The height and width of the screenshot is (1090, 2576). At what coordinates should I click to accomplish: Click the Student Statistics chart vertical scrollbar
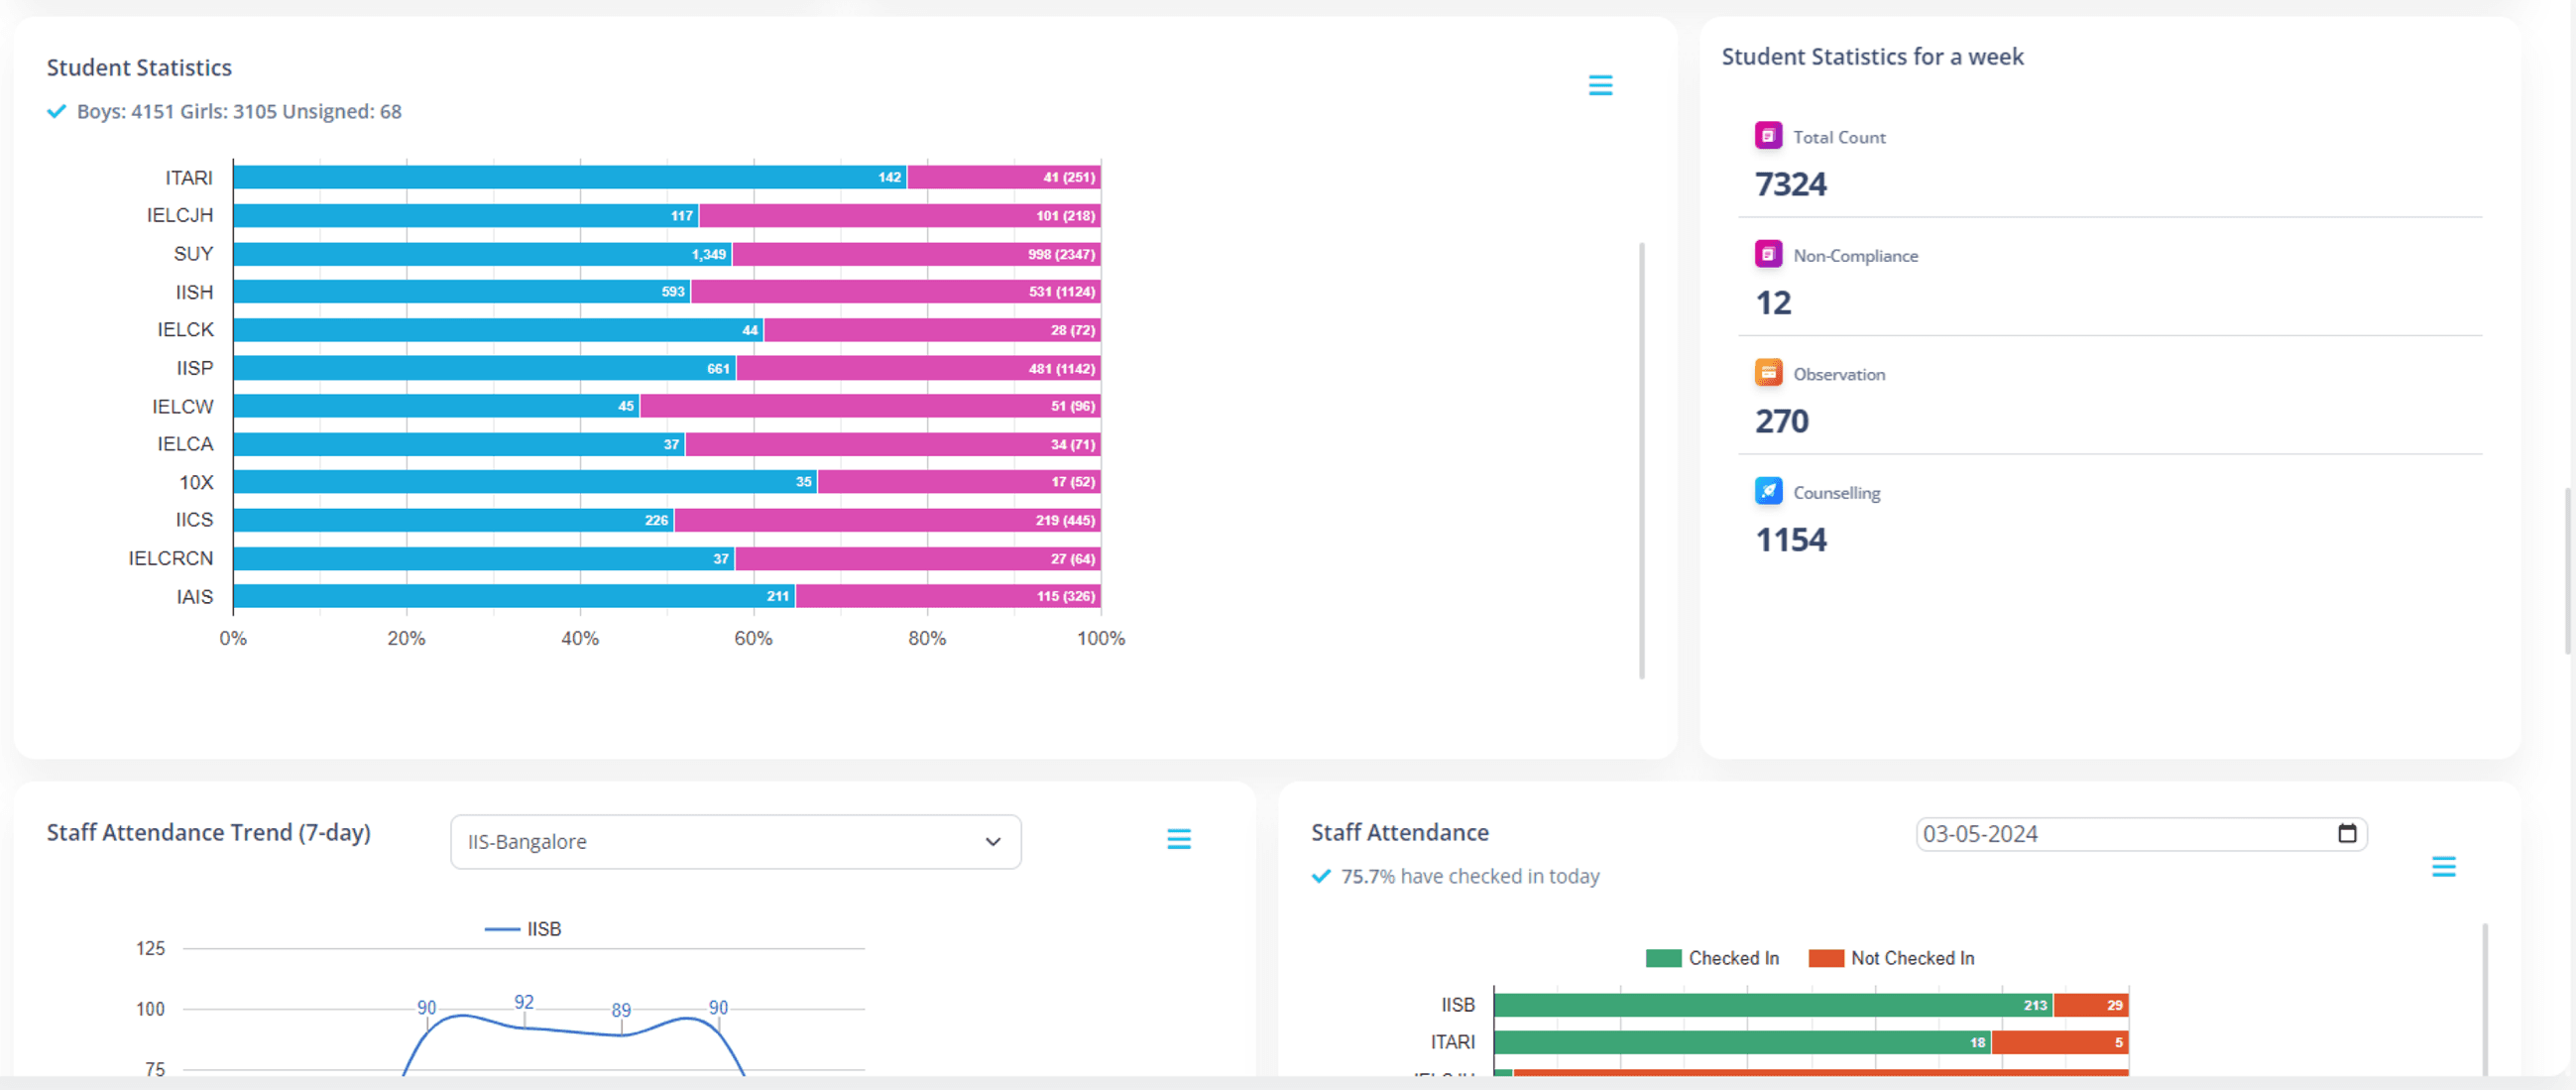click(1641, 460)
